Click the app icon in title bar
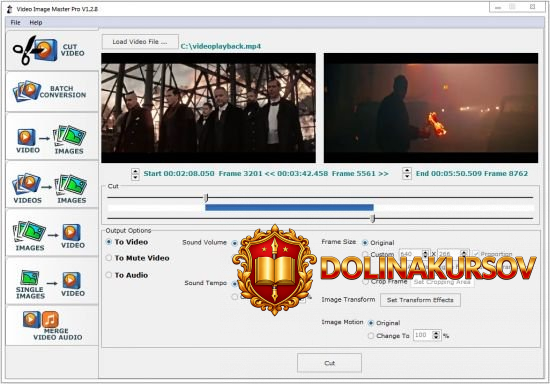Screen dimensions: 550x384 point(9,9)
